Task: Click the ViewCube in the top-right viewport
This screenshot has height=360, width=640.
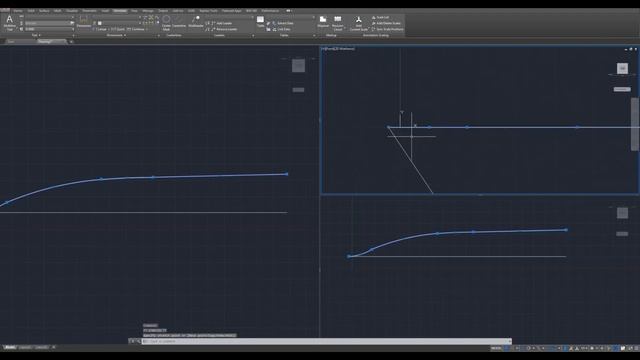Action: tap(622, 68)
